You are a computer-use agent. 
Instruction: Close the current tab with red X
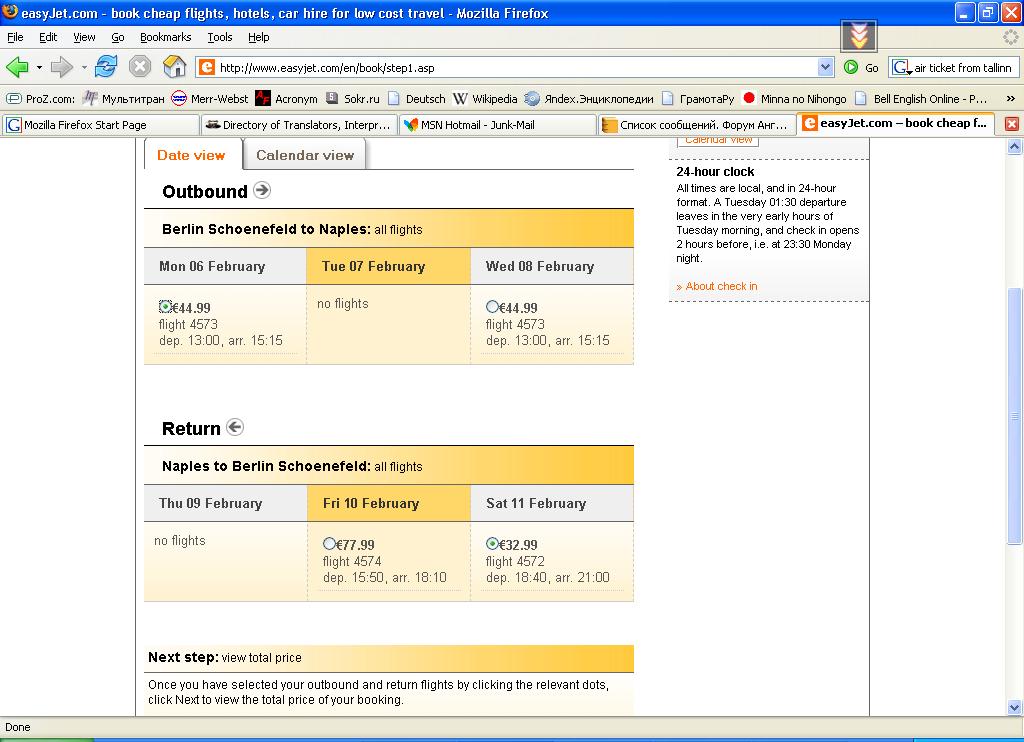point(1012,124)
